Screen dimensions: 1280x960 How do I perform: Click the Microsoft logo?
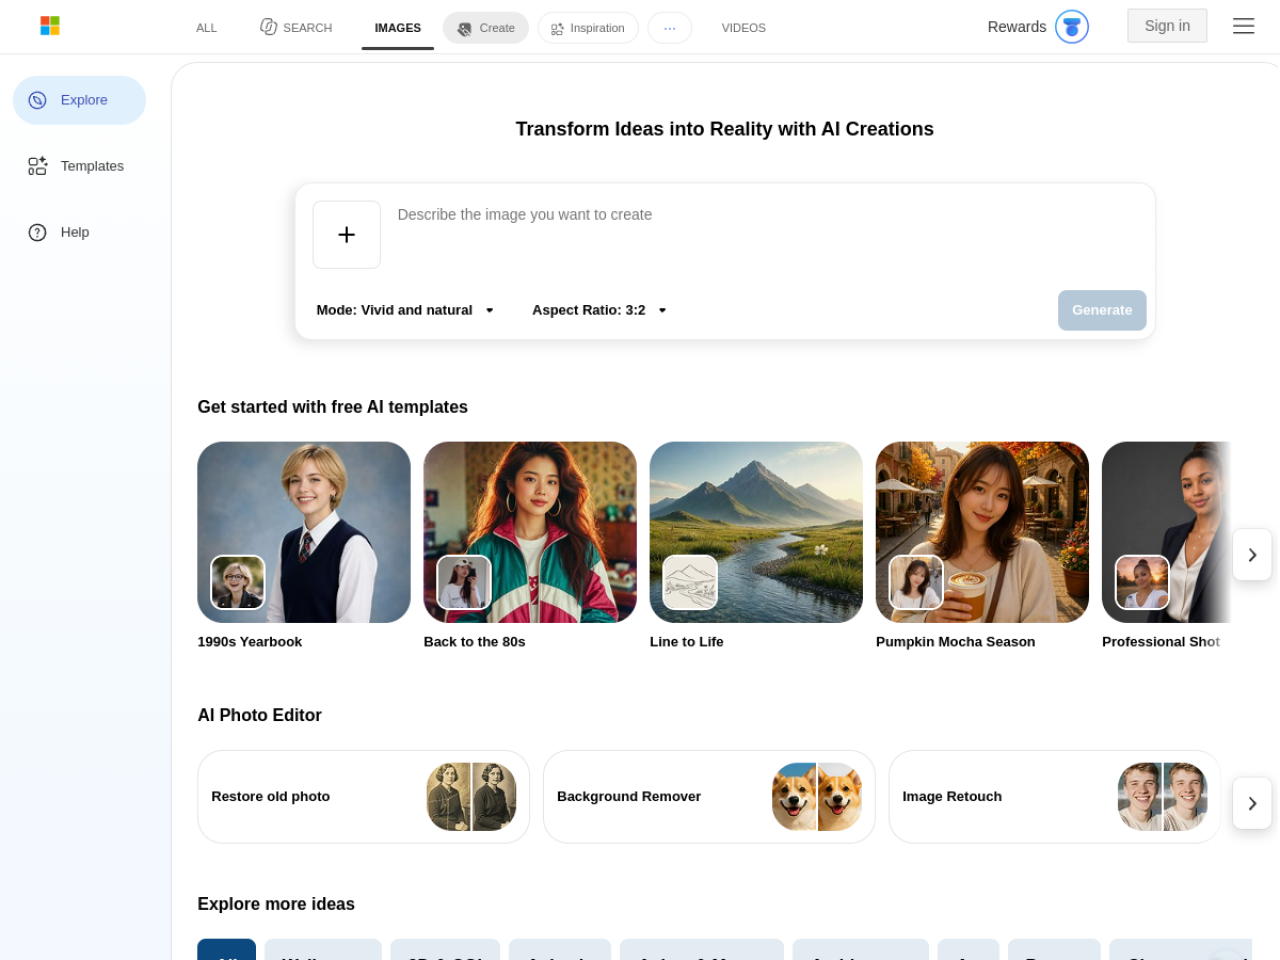(50, 26)
